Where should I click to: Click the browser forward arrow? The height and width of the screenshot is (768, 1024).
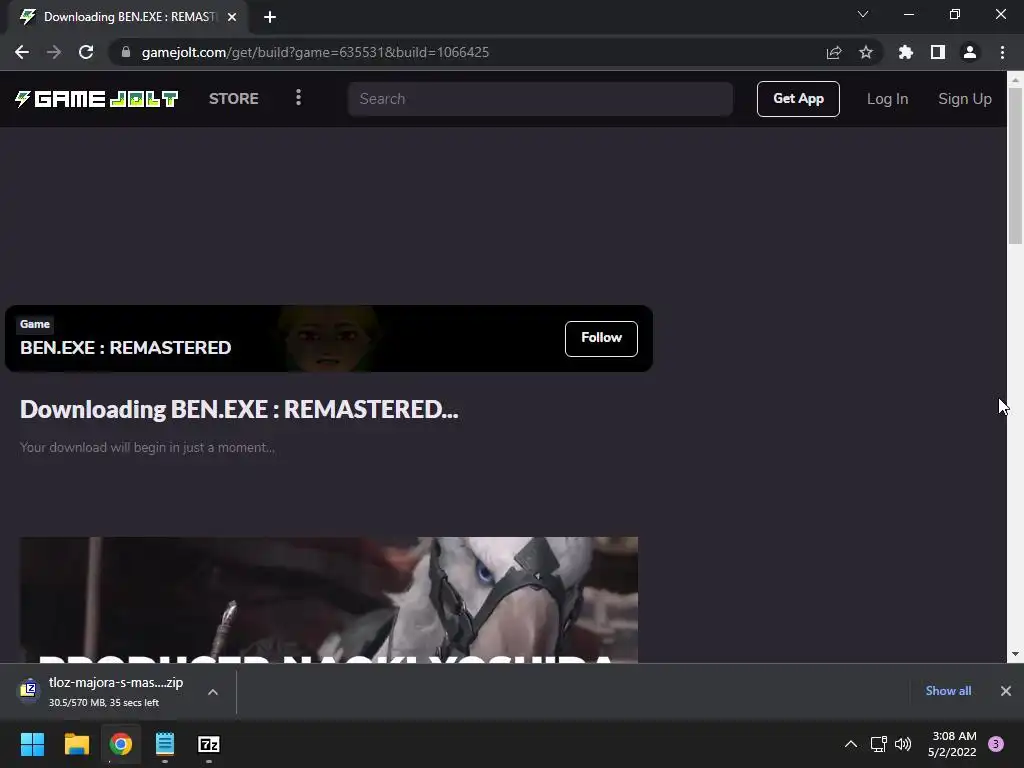tap(54, 52)
